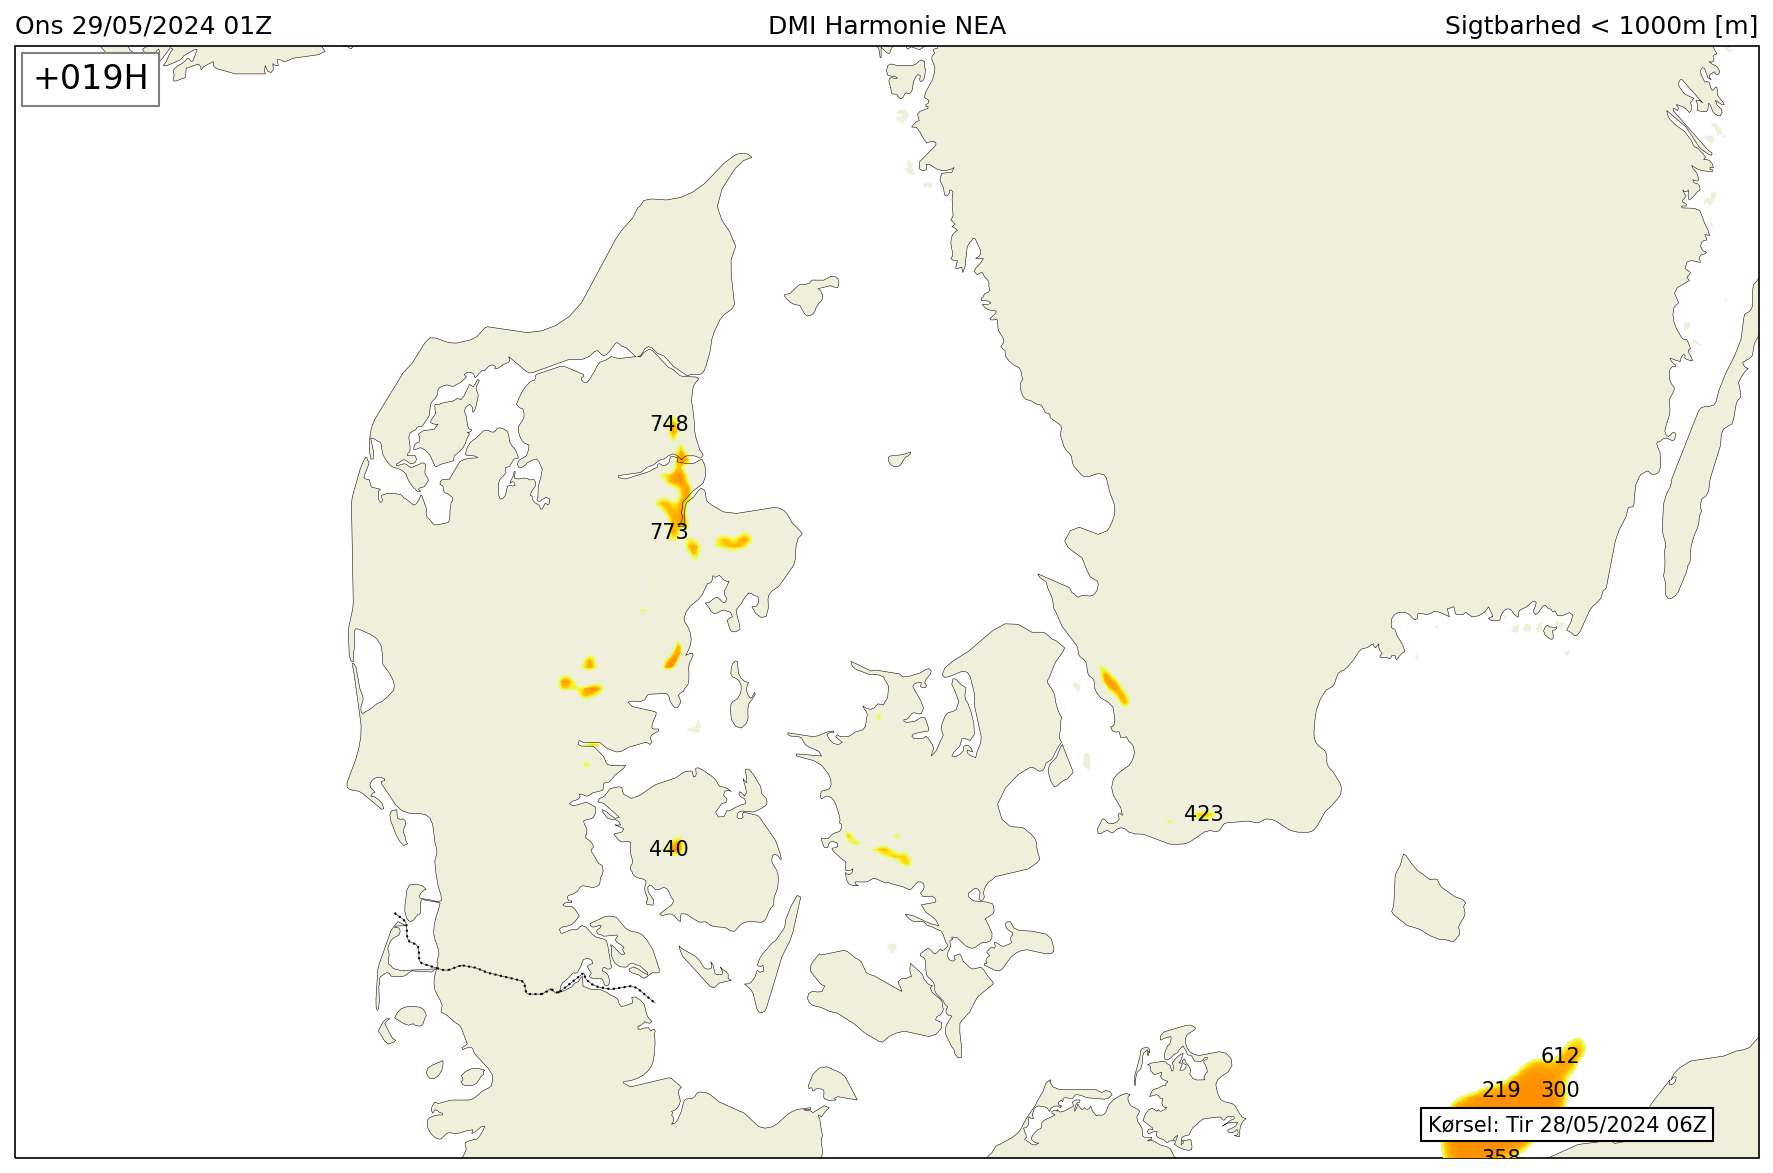Click the visibility value 358 at bottom edge
The image size is (1773, 1173).
[x=1501, y=1153]
